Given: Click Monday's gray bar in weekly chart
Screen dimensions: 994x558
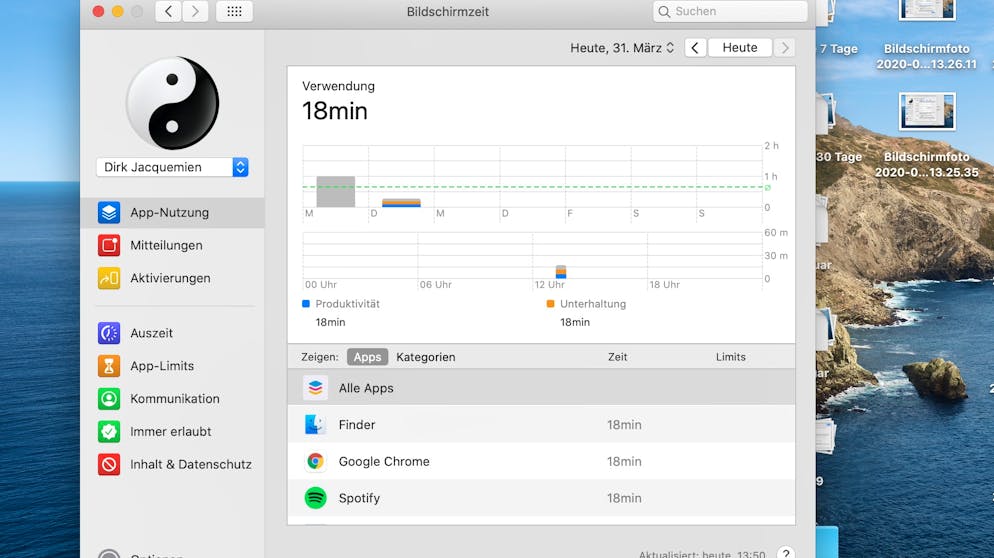Looking at the screenshot, I should click(335, 191).
